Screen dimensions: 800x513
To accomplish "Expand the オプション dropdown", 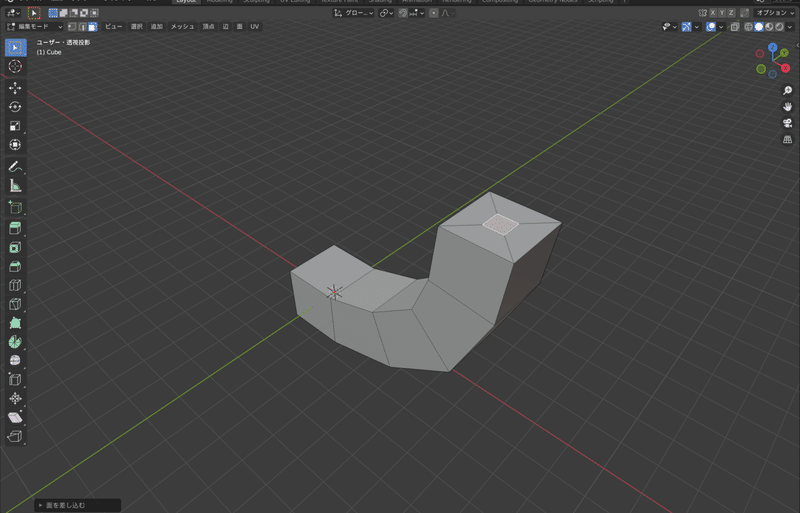I will [x=773, y=13].
